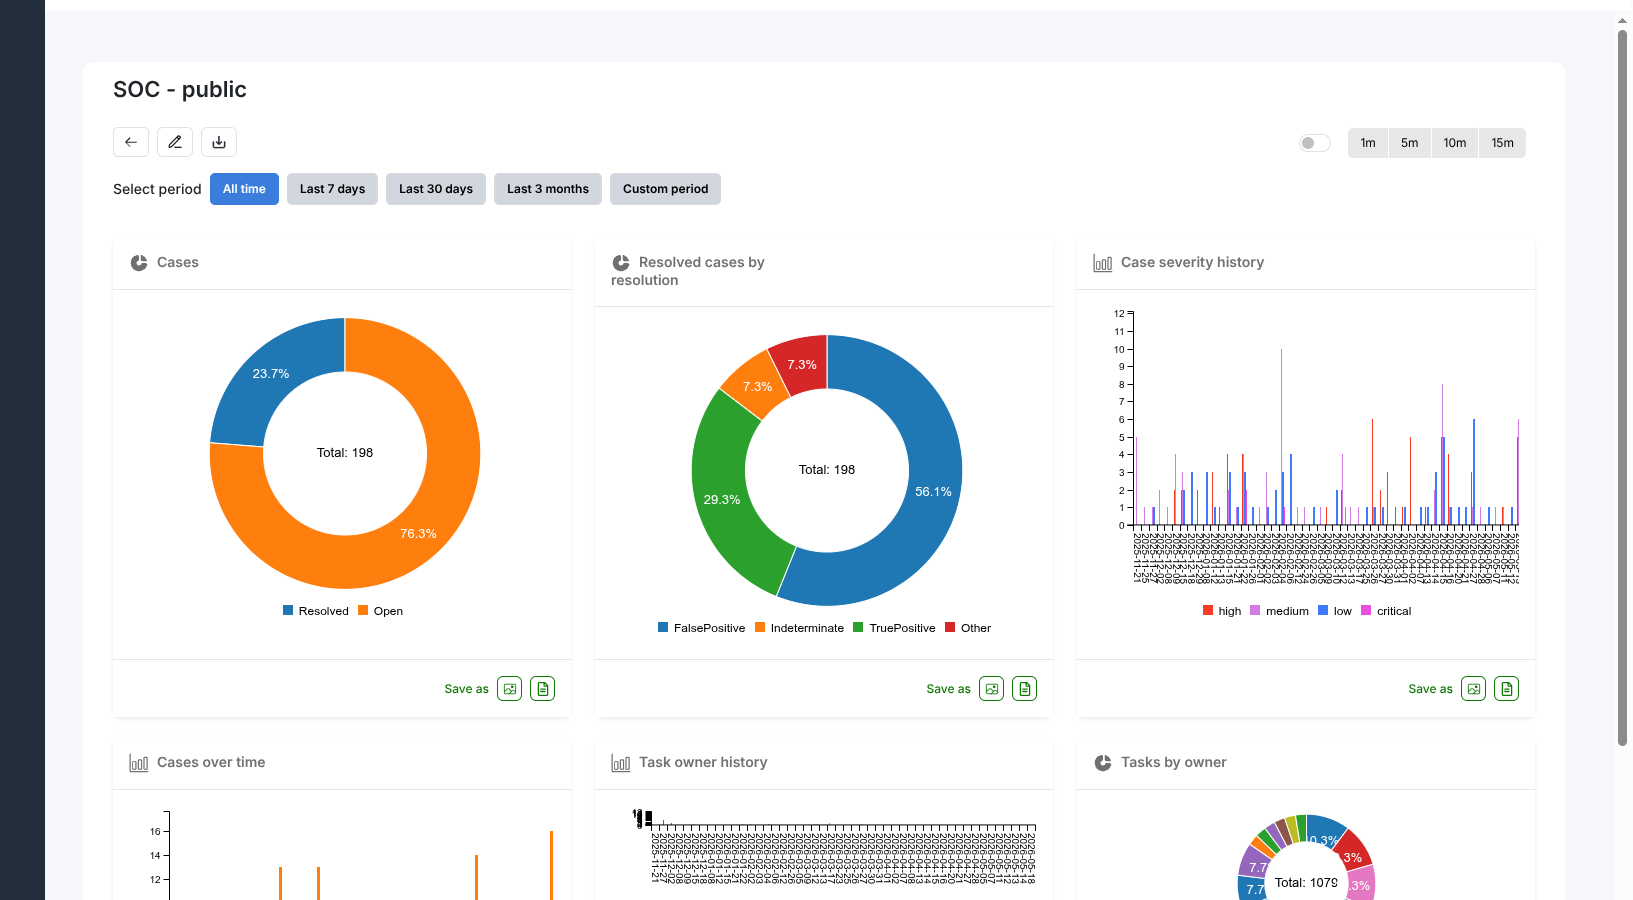Toggle Resolved legend in Cases chart
The width and height of the screenshot is (1633, 900).
pos(316,611)
